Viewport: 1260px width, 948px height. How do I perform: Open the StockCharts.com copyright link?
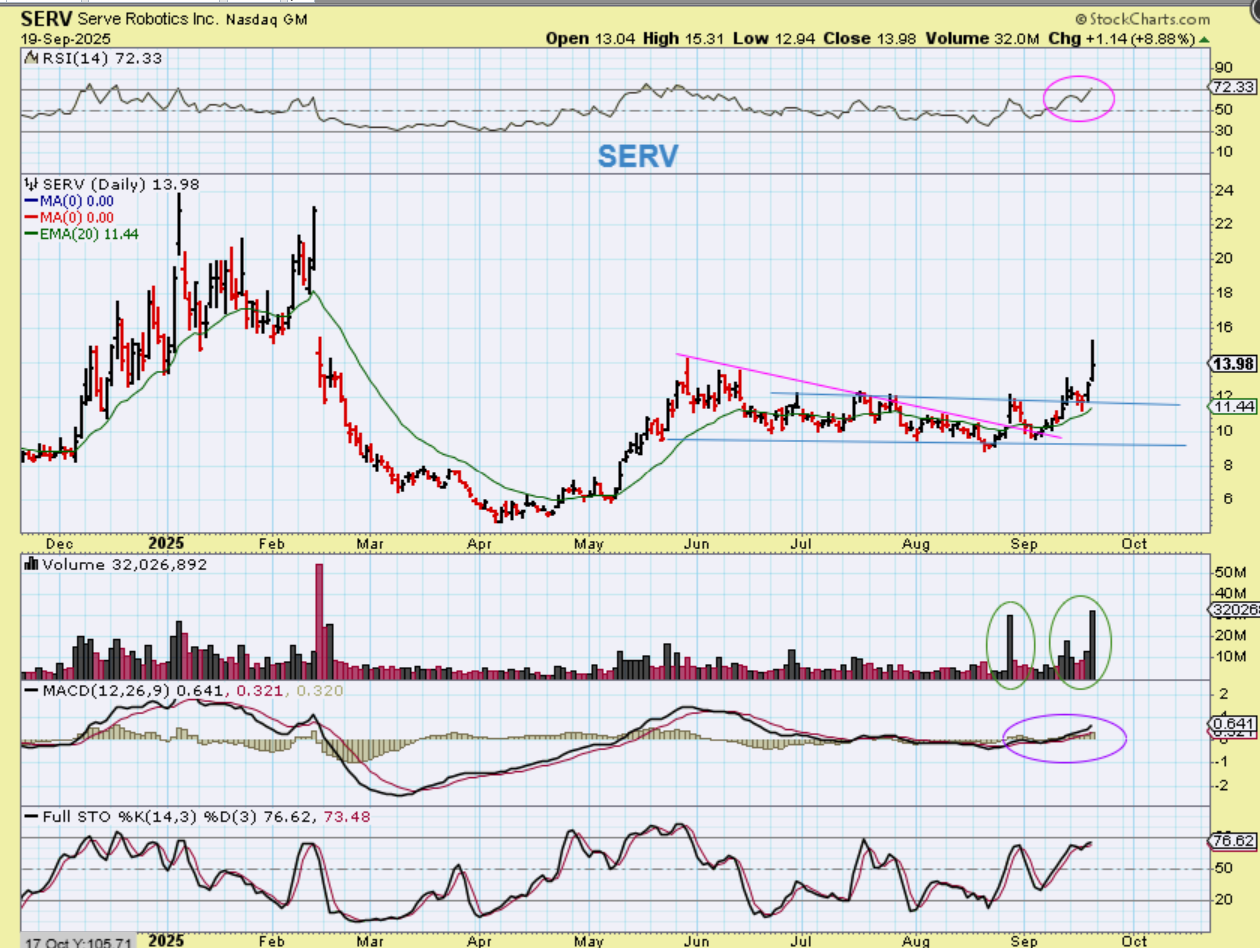(x=1144, y=19)
